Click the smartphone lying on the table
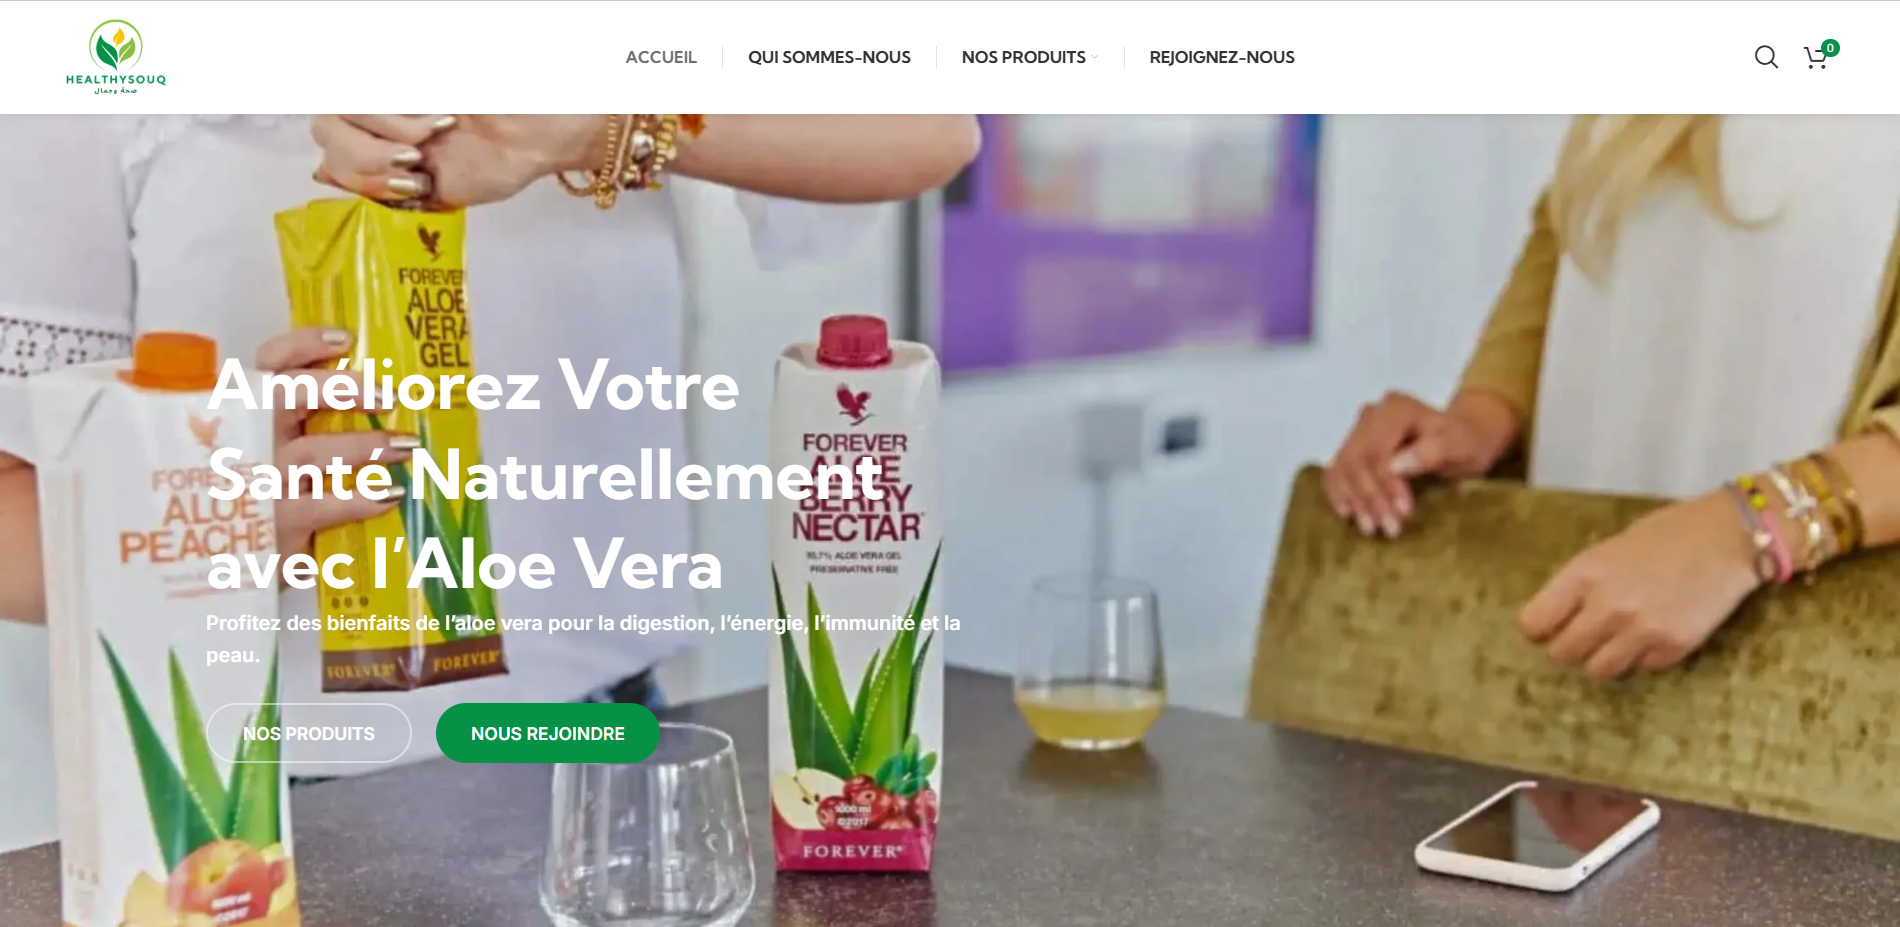 pos(1537,835)
